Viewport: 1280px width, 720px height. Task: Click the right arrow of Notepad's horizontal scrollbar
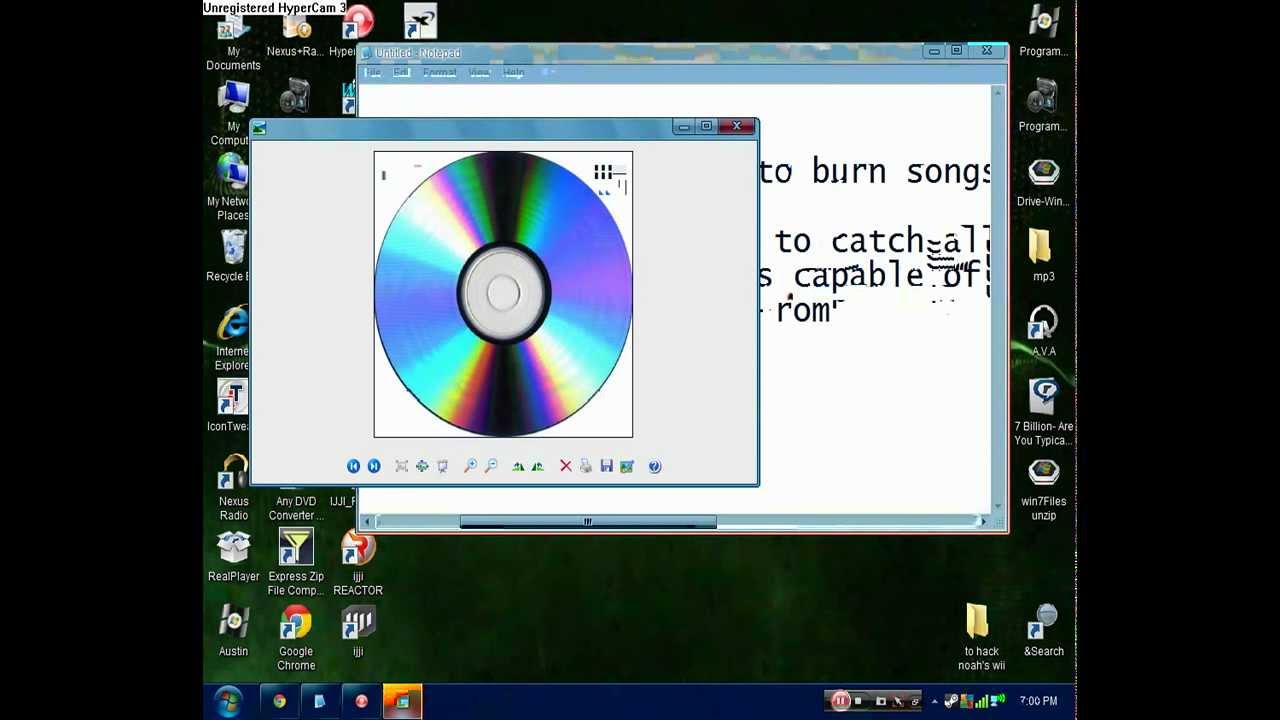tap(983, 521)
